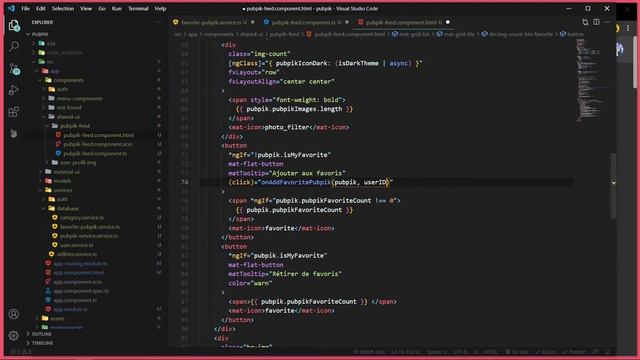The width and height of the screenshot is (640, 360).
Task: Click the unsaved dot on pubpik-feed.component.html tab
Action: (448, 22)
